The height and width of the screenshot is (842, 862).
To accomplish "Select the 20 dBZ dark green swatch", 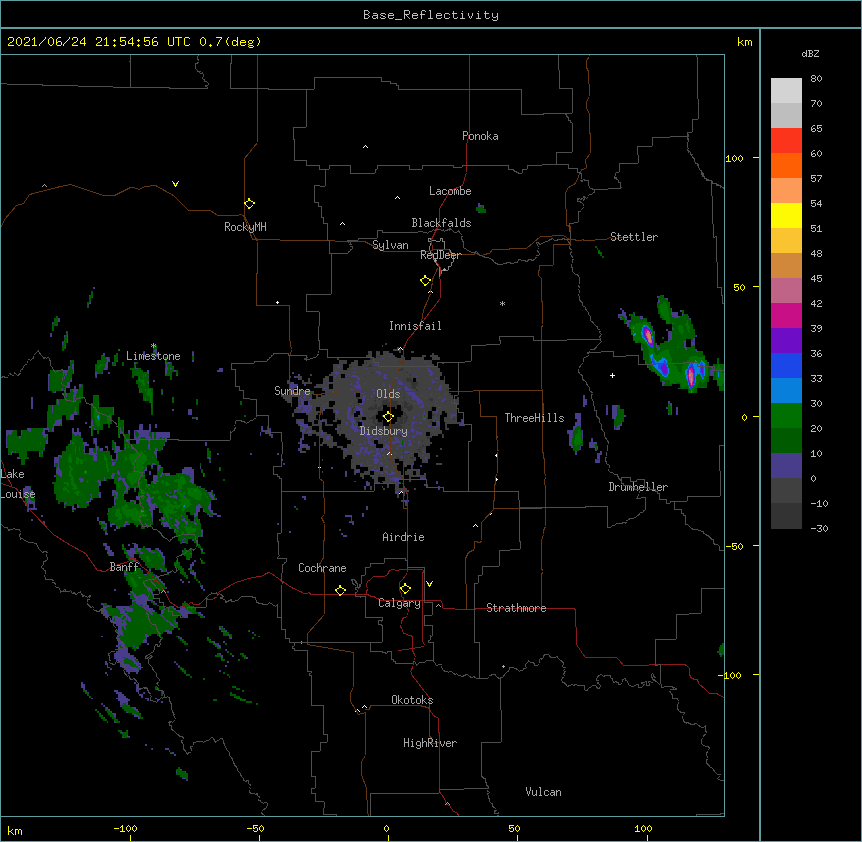I will click(x=786, y=441).
